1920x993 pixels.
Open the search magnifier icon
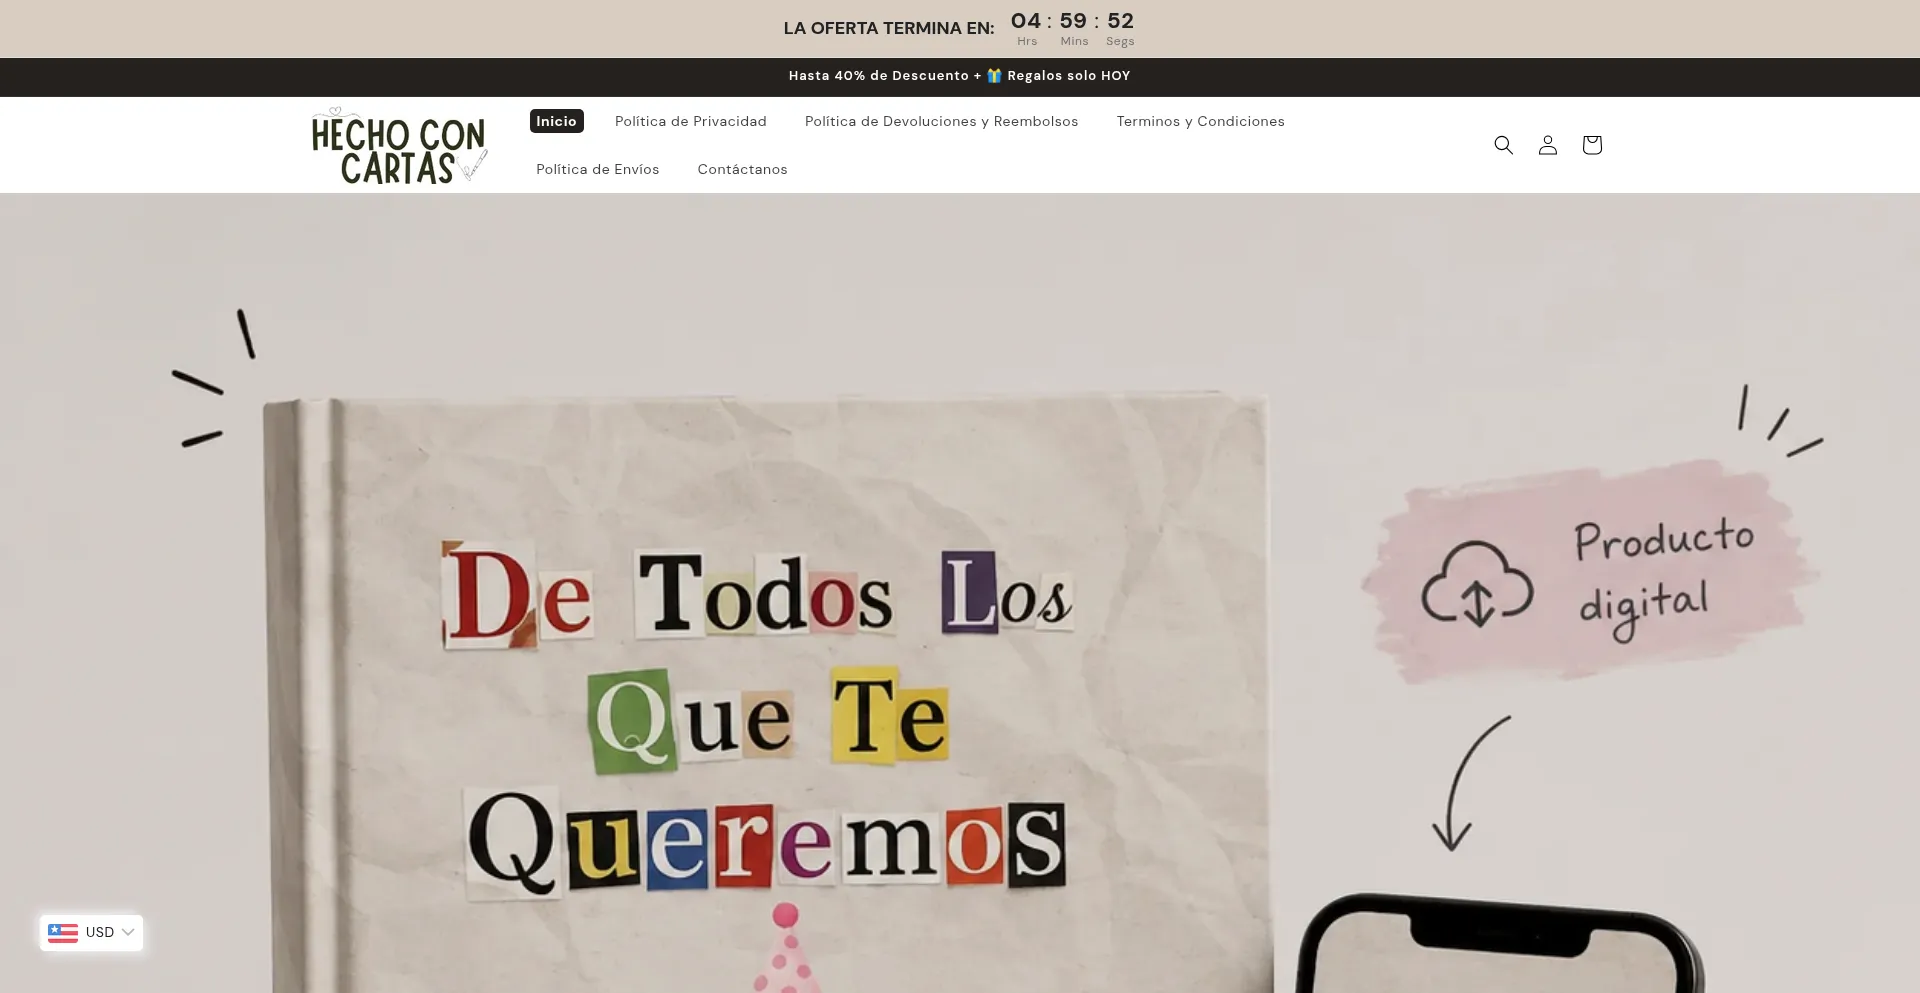pos(1503,145)
